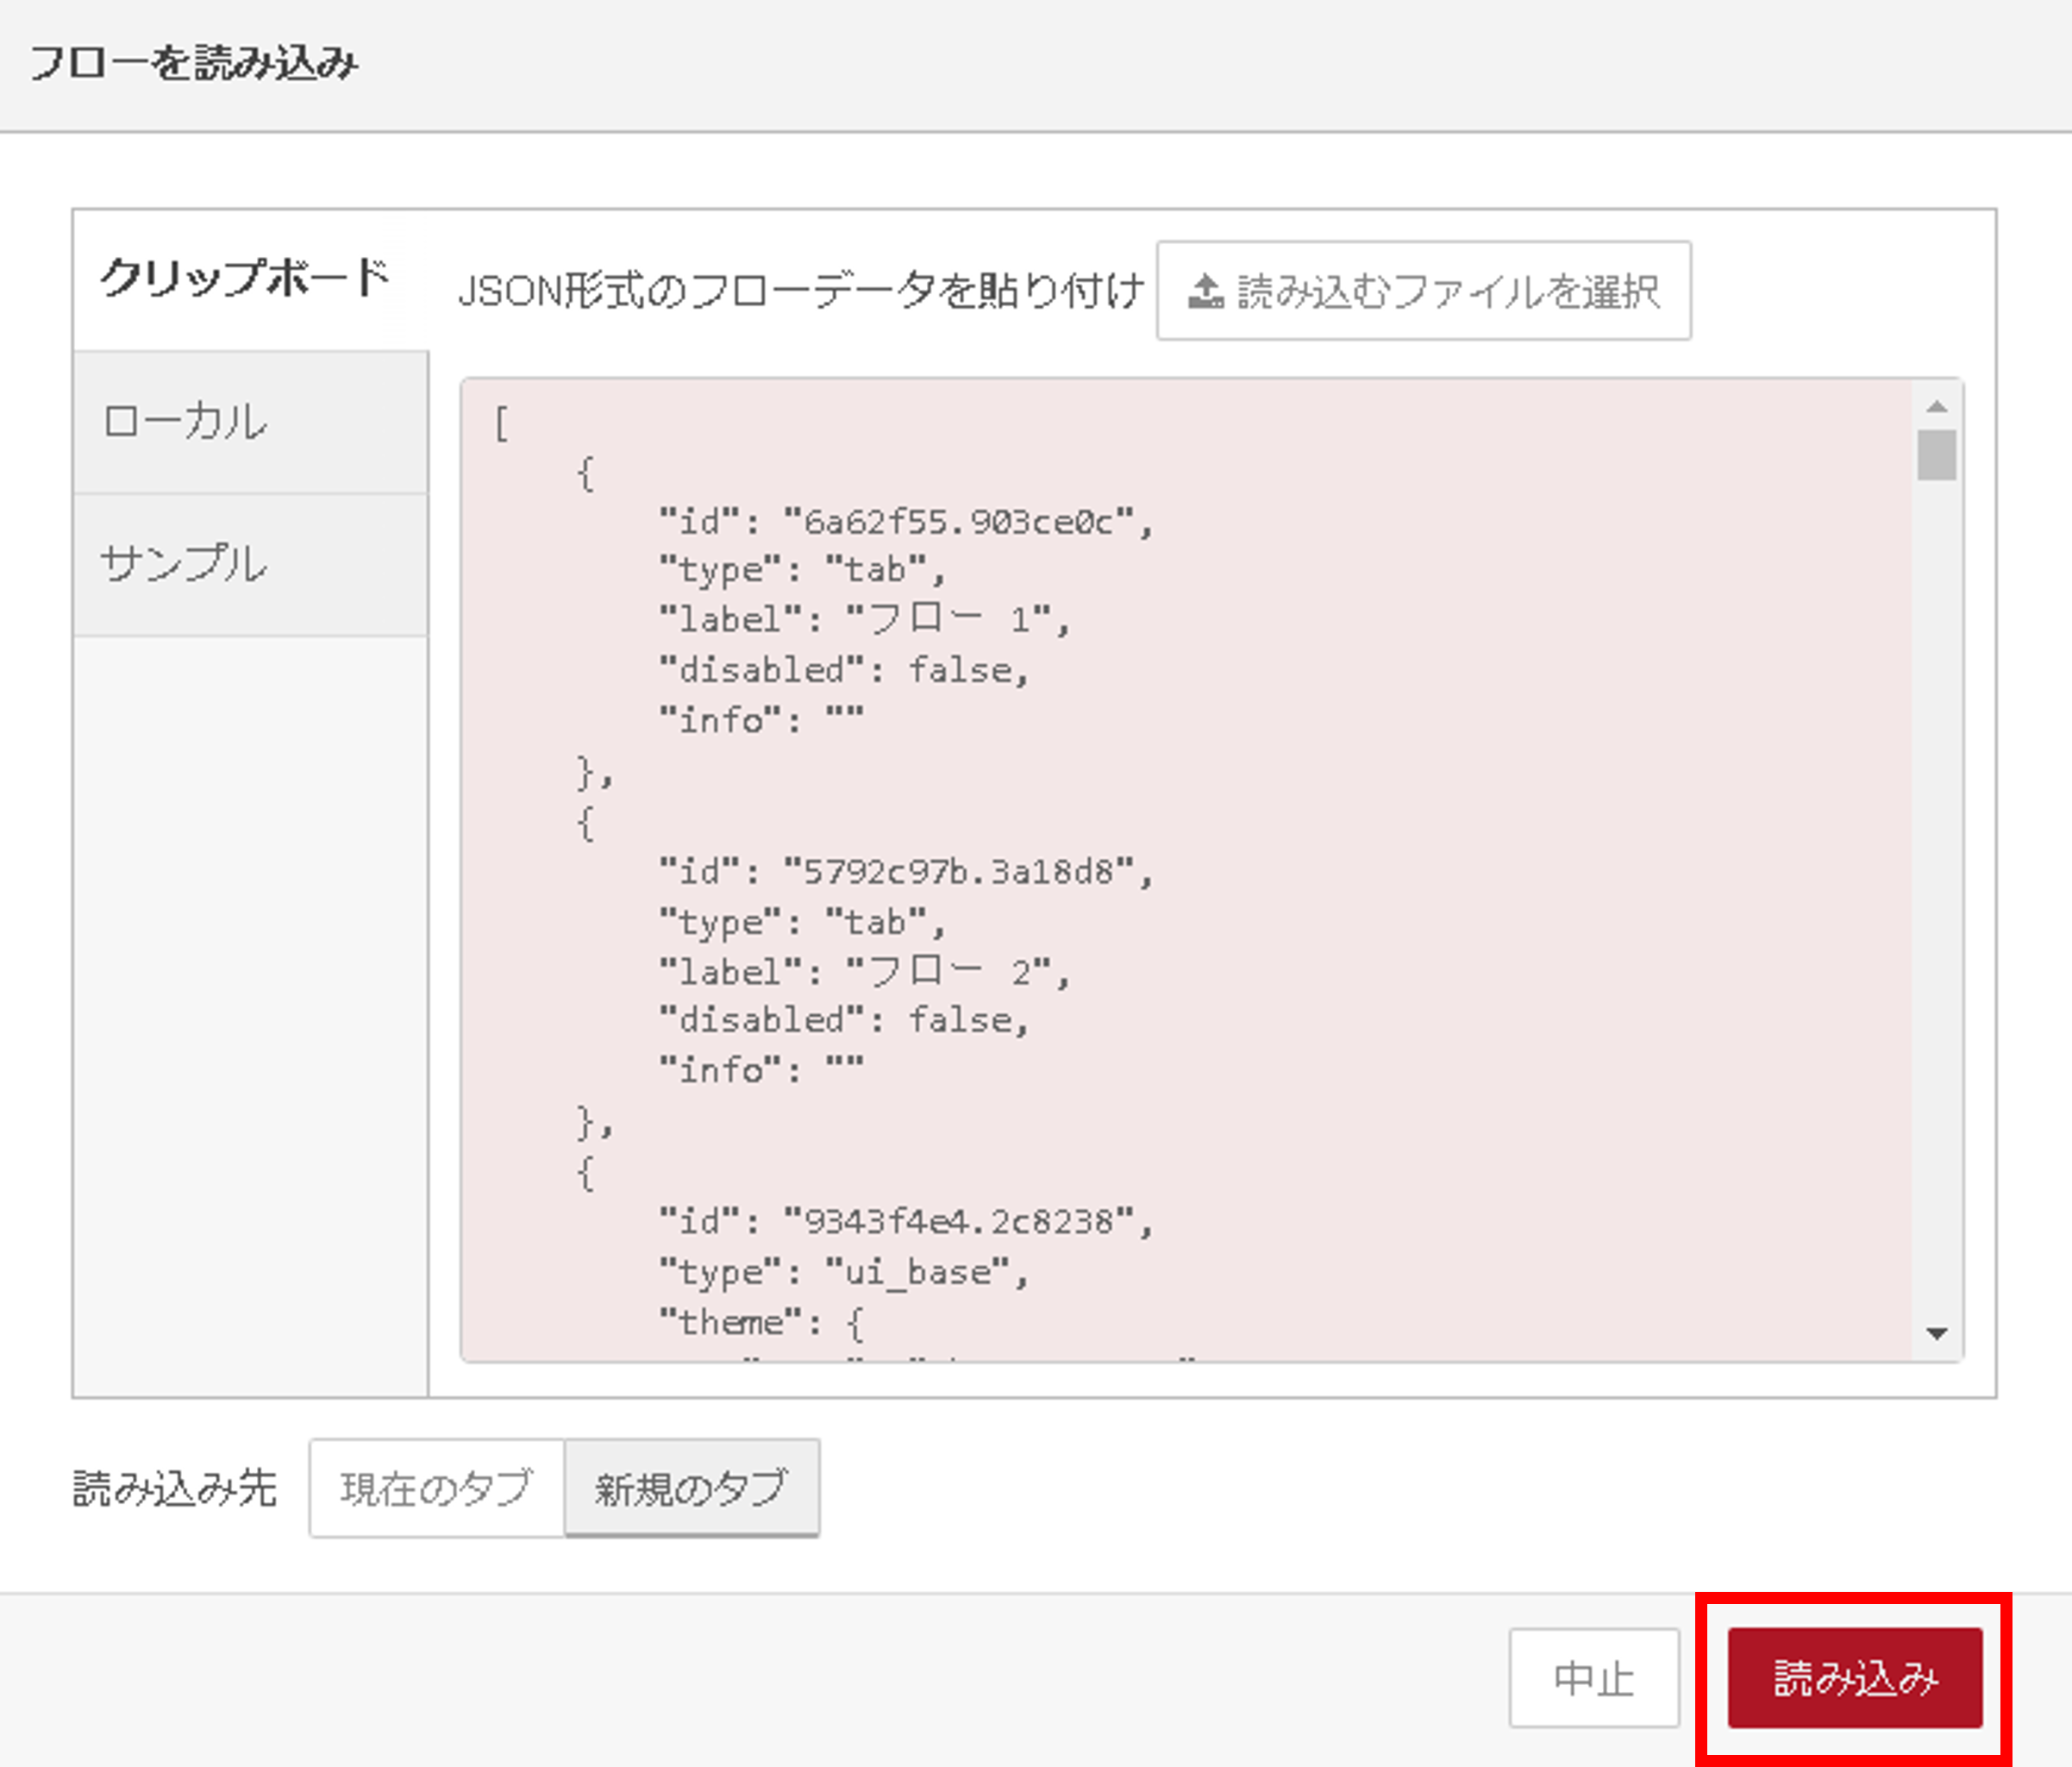Click the type line "ui_base"

point(843,1273)
